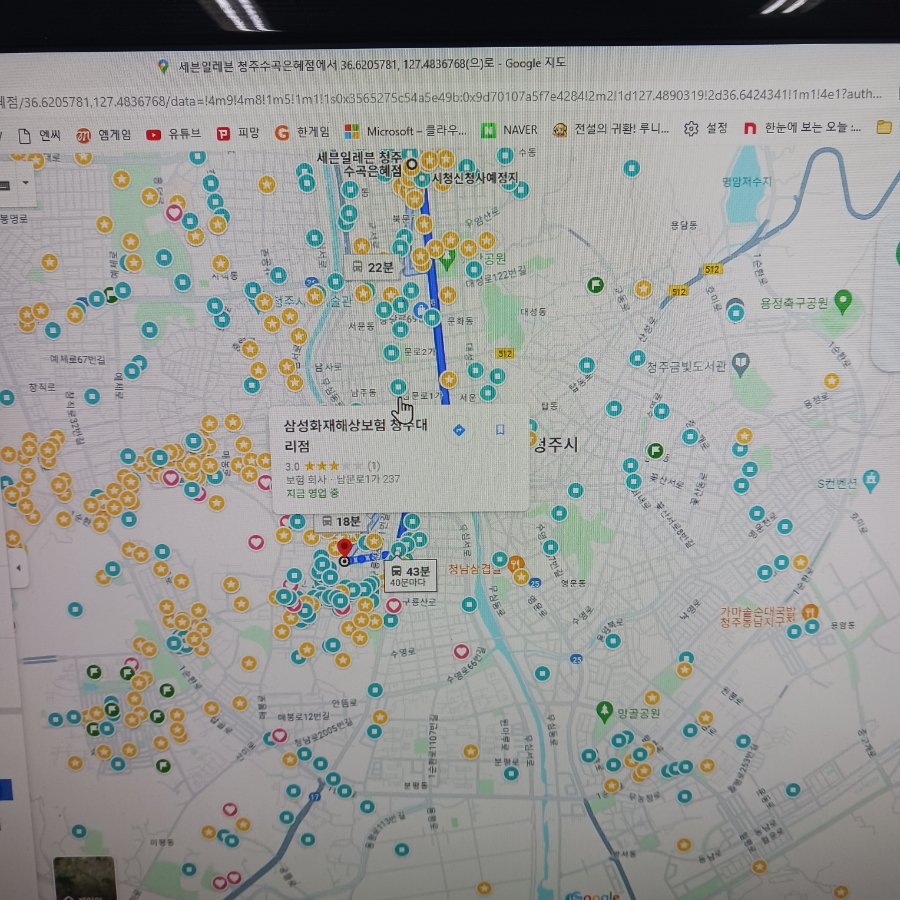Open the 엠게임 bookmark

[x=104, y=135]
